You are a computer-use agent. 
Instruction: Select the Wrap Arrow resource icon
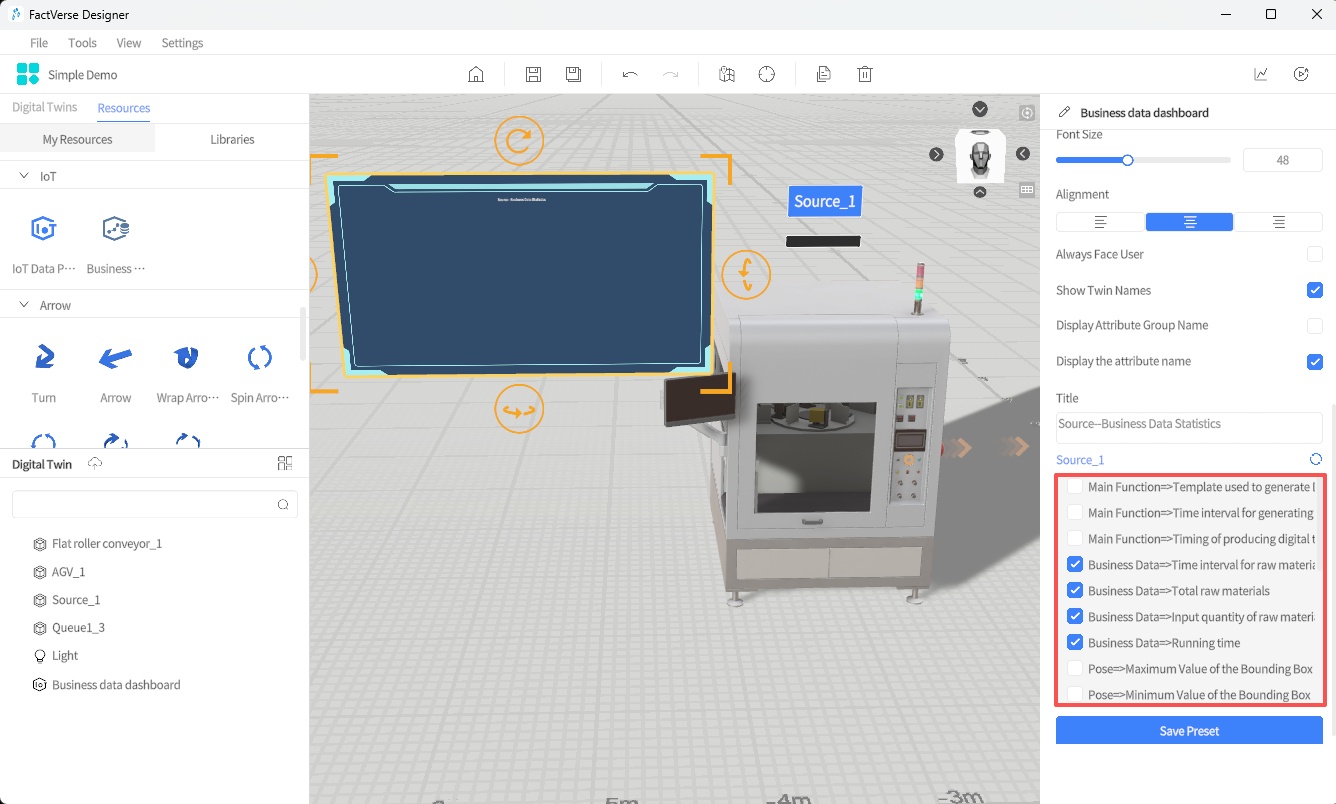click(186, 358)
